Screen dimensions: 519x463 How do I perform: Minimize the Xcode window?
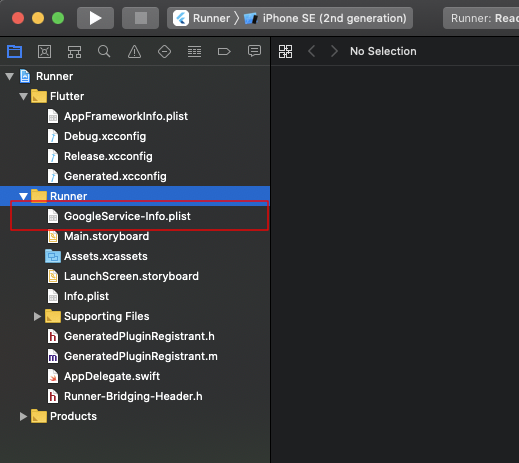[x=38, y=18]
